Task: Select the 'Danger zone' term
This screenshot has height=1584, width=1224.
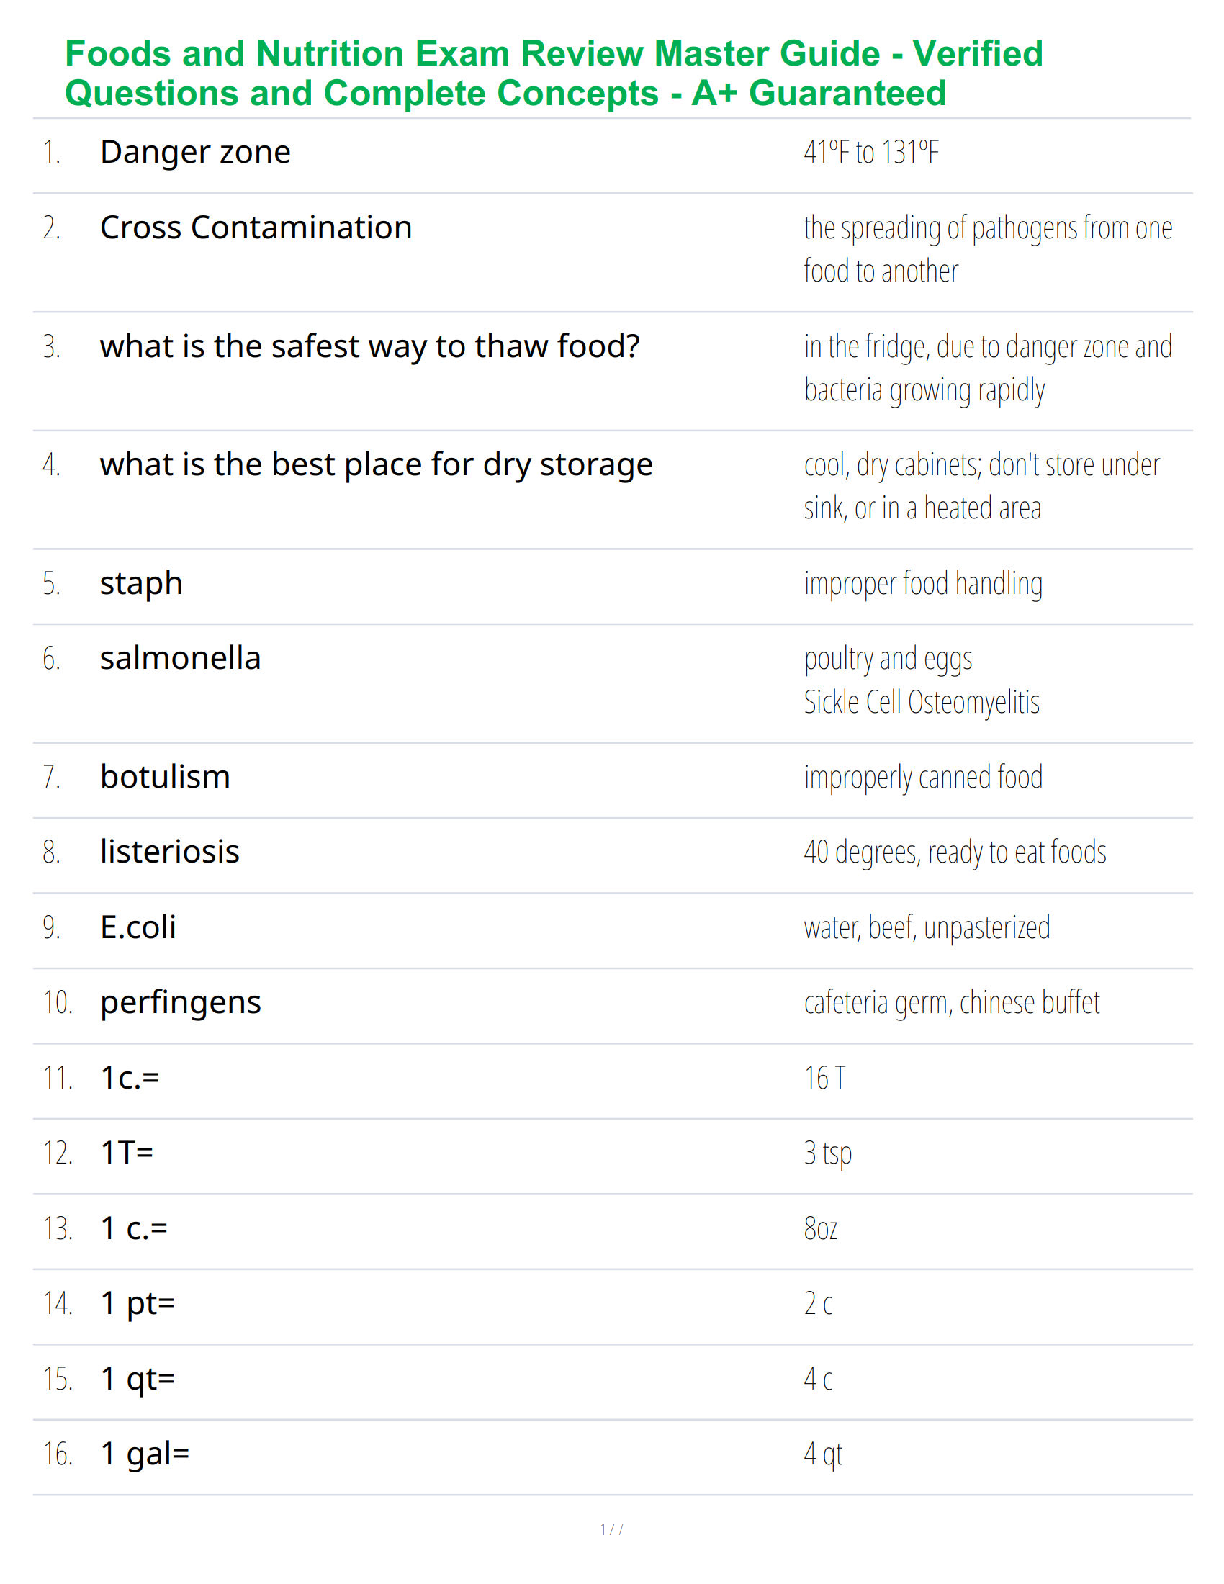Action: coord(195,152)
